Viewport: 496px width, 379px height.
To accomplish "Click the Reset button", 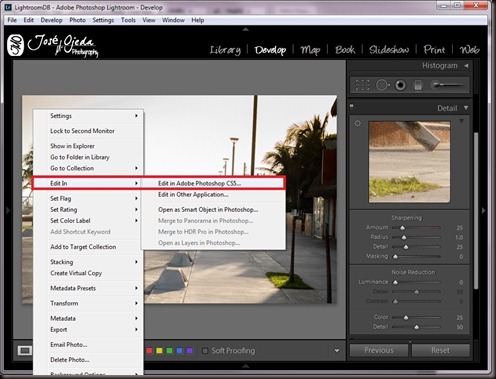I will click(x=441, y=350).
